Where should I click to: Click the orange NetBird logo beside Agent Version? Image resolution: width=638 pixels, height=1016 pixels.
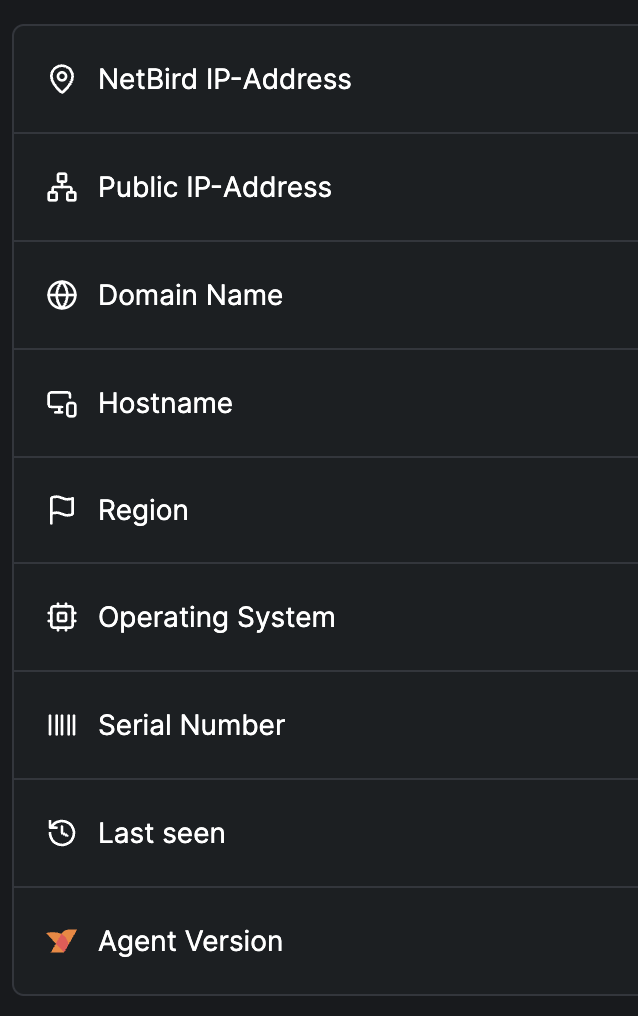[x=62, y=941]
